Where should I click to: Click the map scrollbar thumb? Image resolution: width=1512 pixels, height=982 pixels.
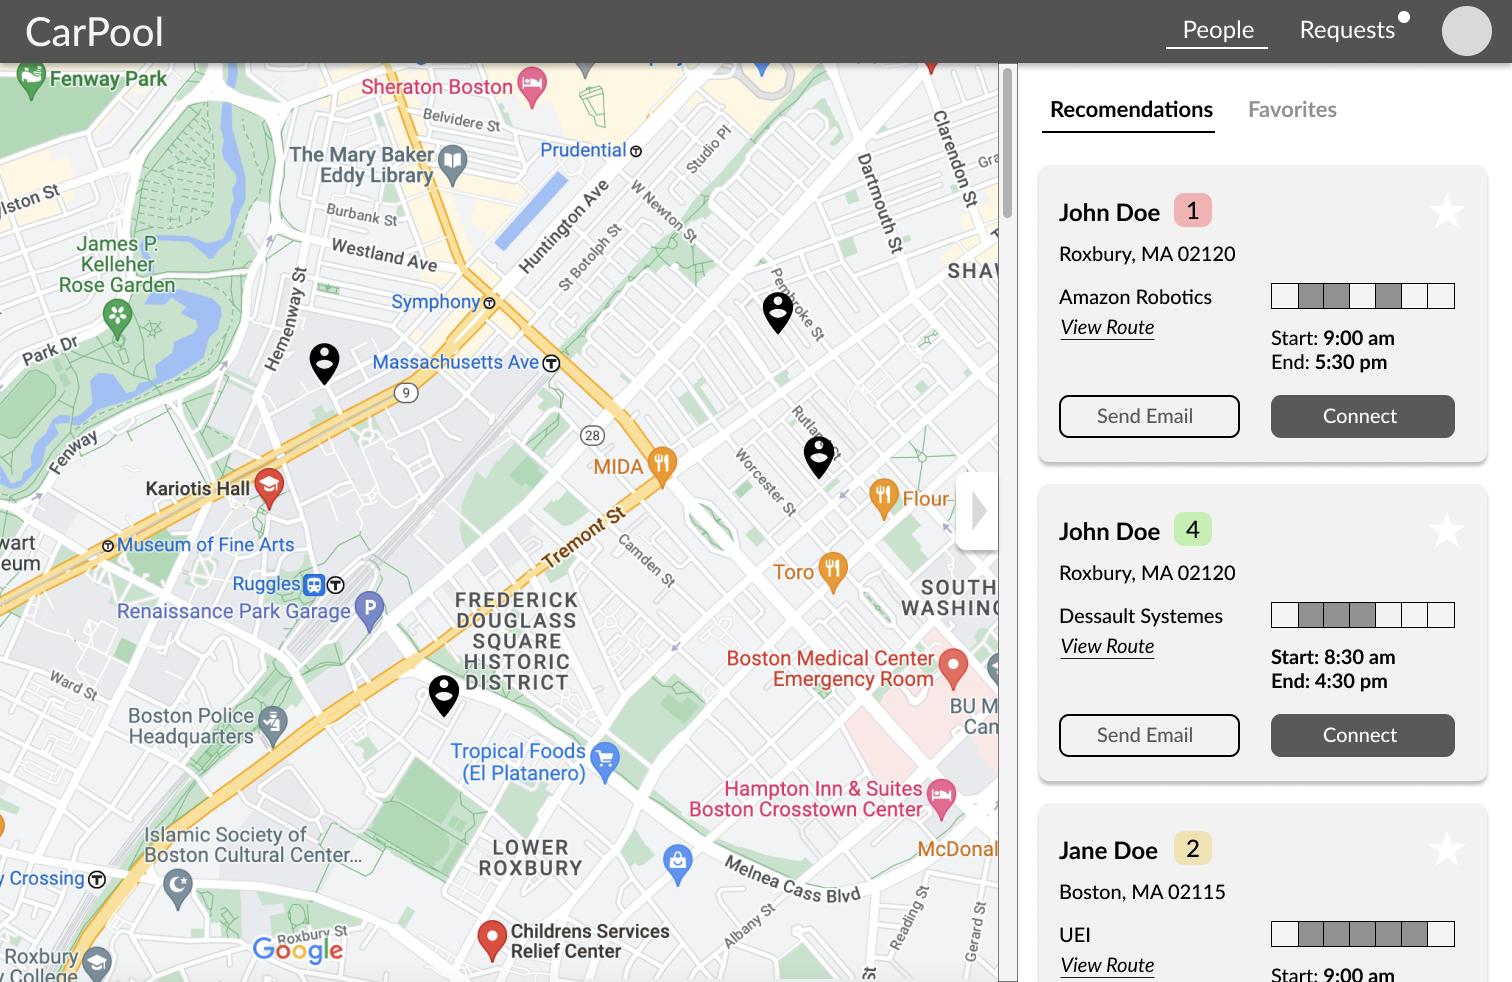click(1008, 142)
